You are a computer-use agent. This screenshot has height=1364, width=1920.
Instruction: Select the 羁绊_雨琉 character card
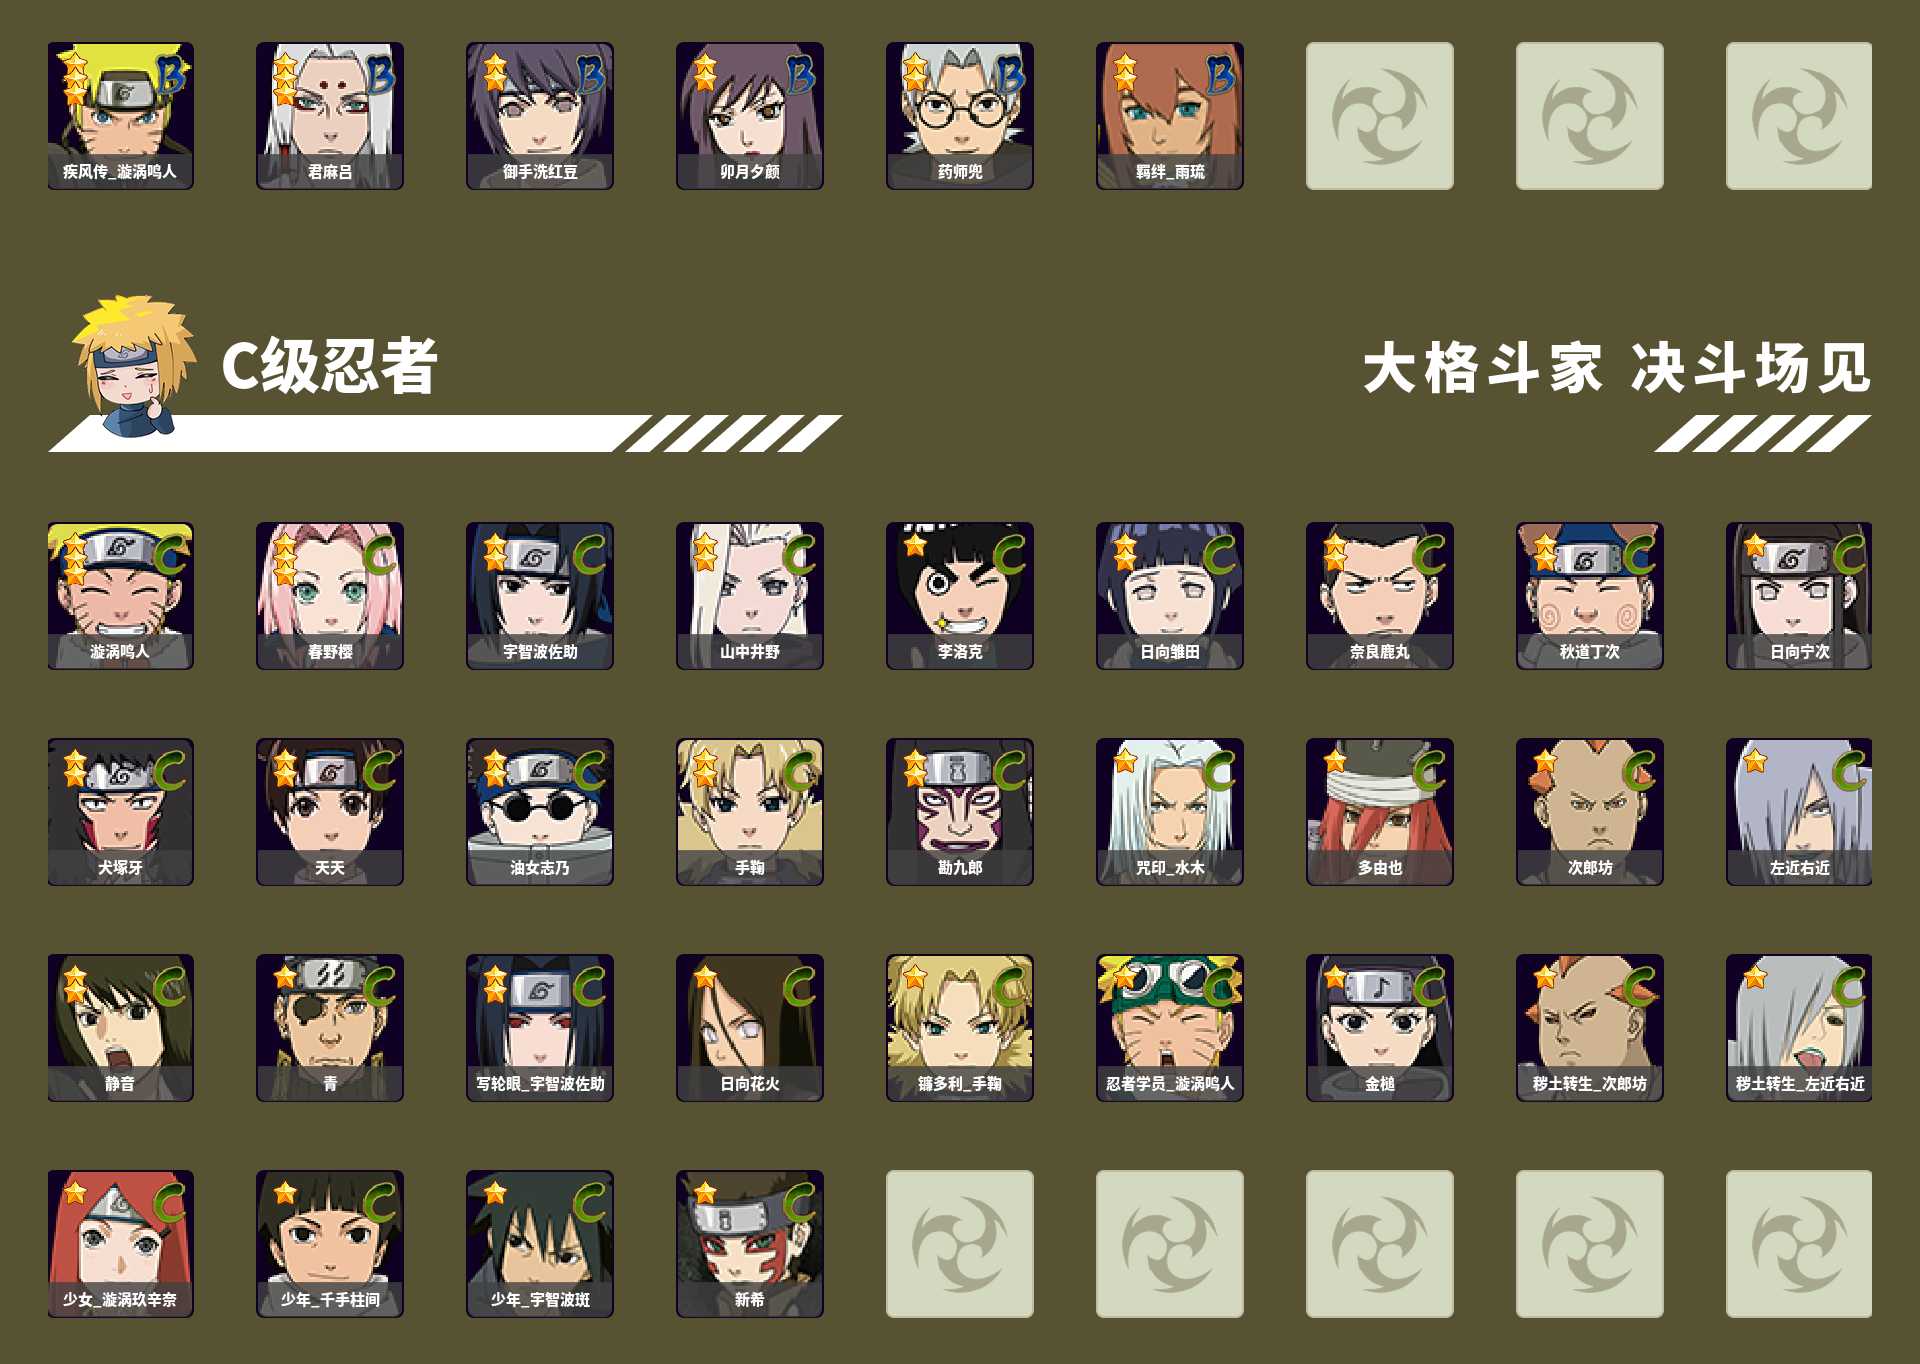pos(1170,116)
